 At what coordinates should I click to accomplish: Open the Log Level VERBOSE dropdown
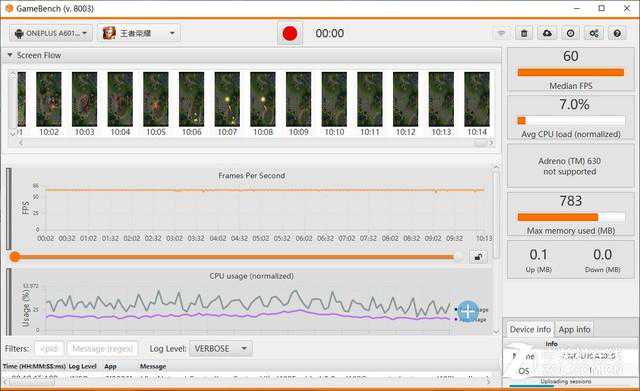point(220,349)
